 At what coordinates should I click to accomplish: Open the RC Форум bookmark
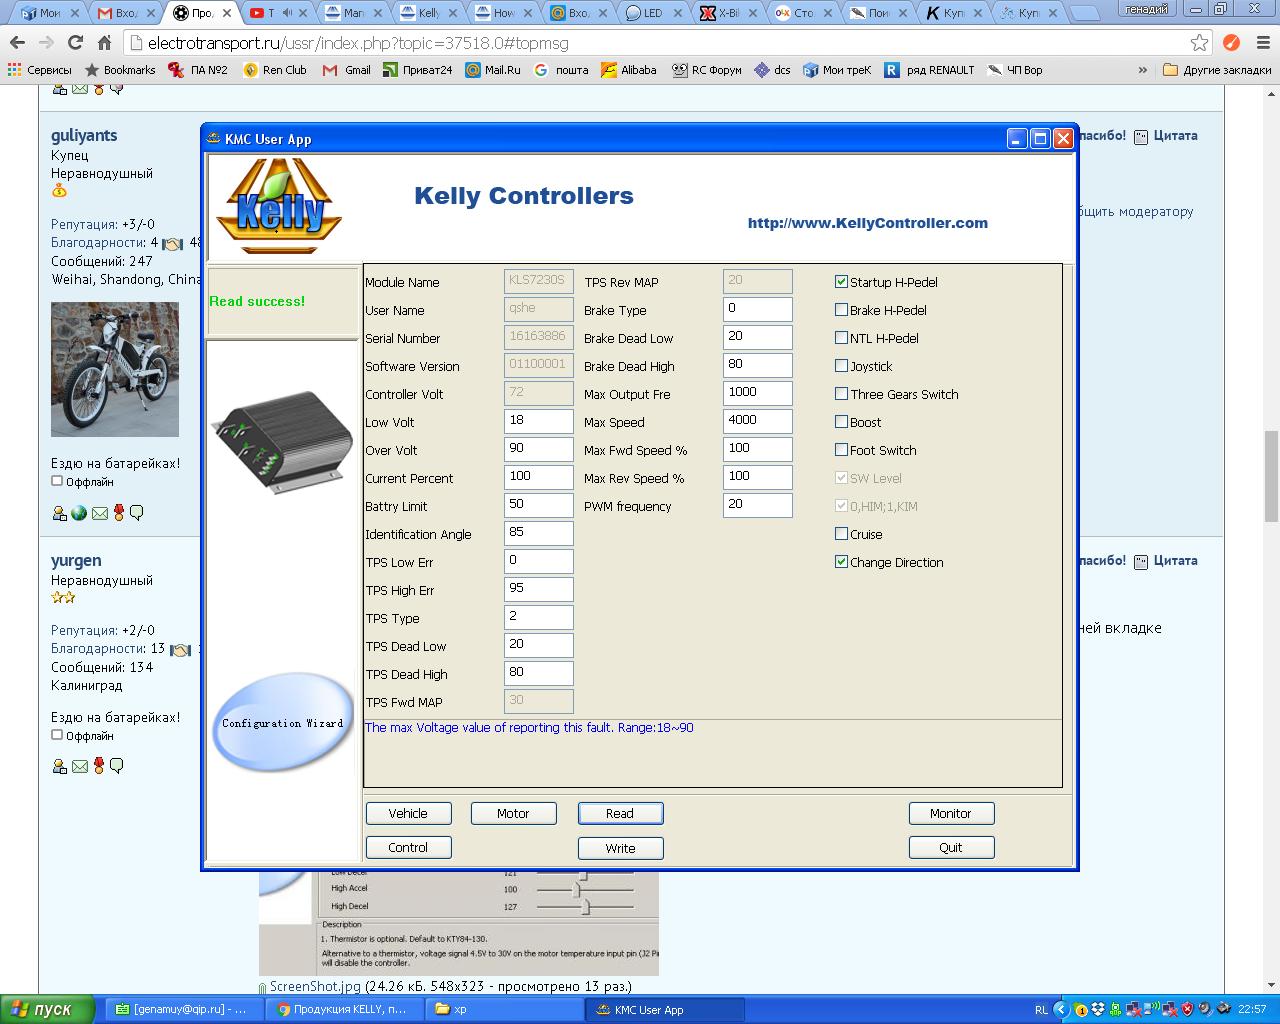(707, 70)
